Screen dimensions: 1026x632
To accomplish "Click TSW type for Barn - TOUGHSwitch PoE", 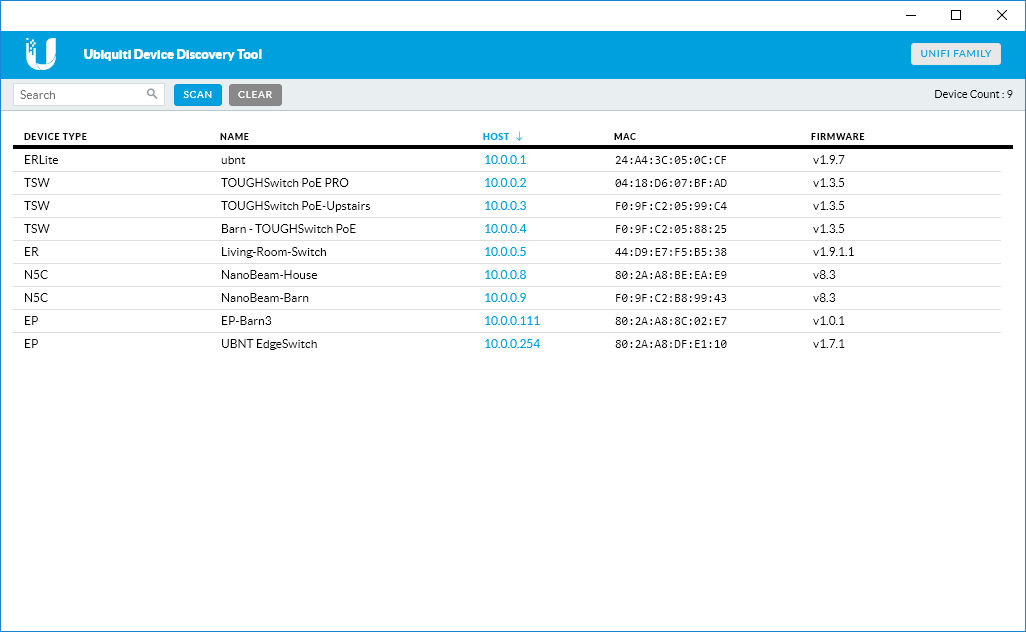I will tap(37, 228).
